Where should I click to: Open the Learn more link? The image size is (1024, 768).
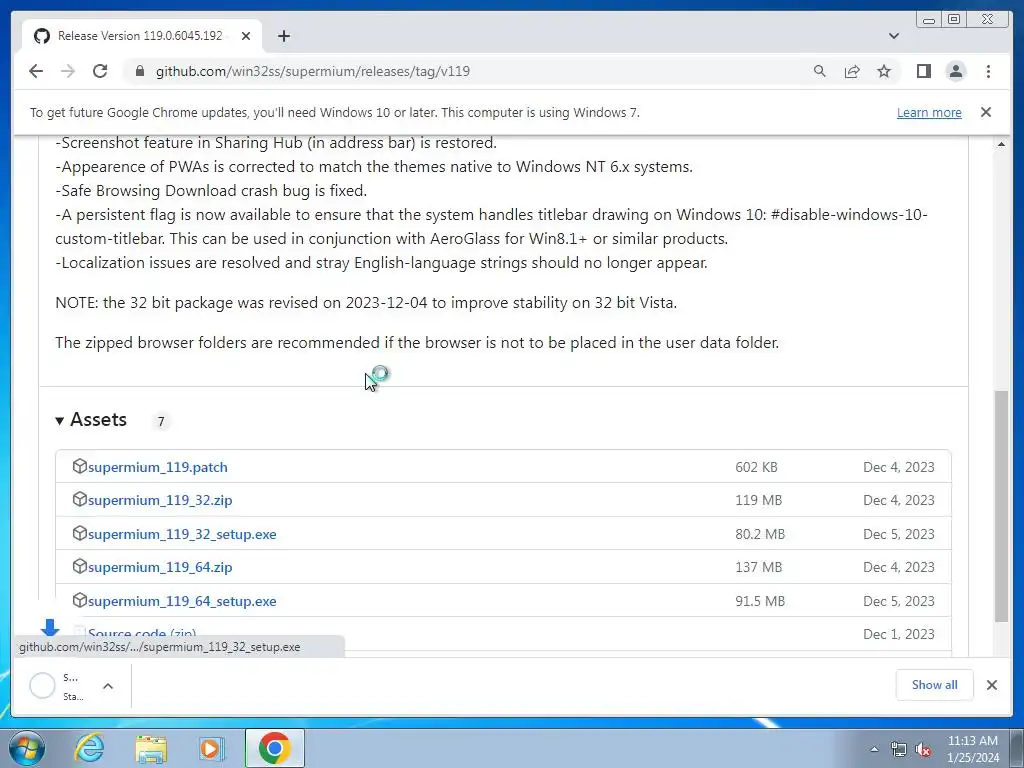pyautogui.click(x=929, y=112)
